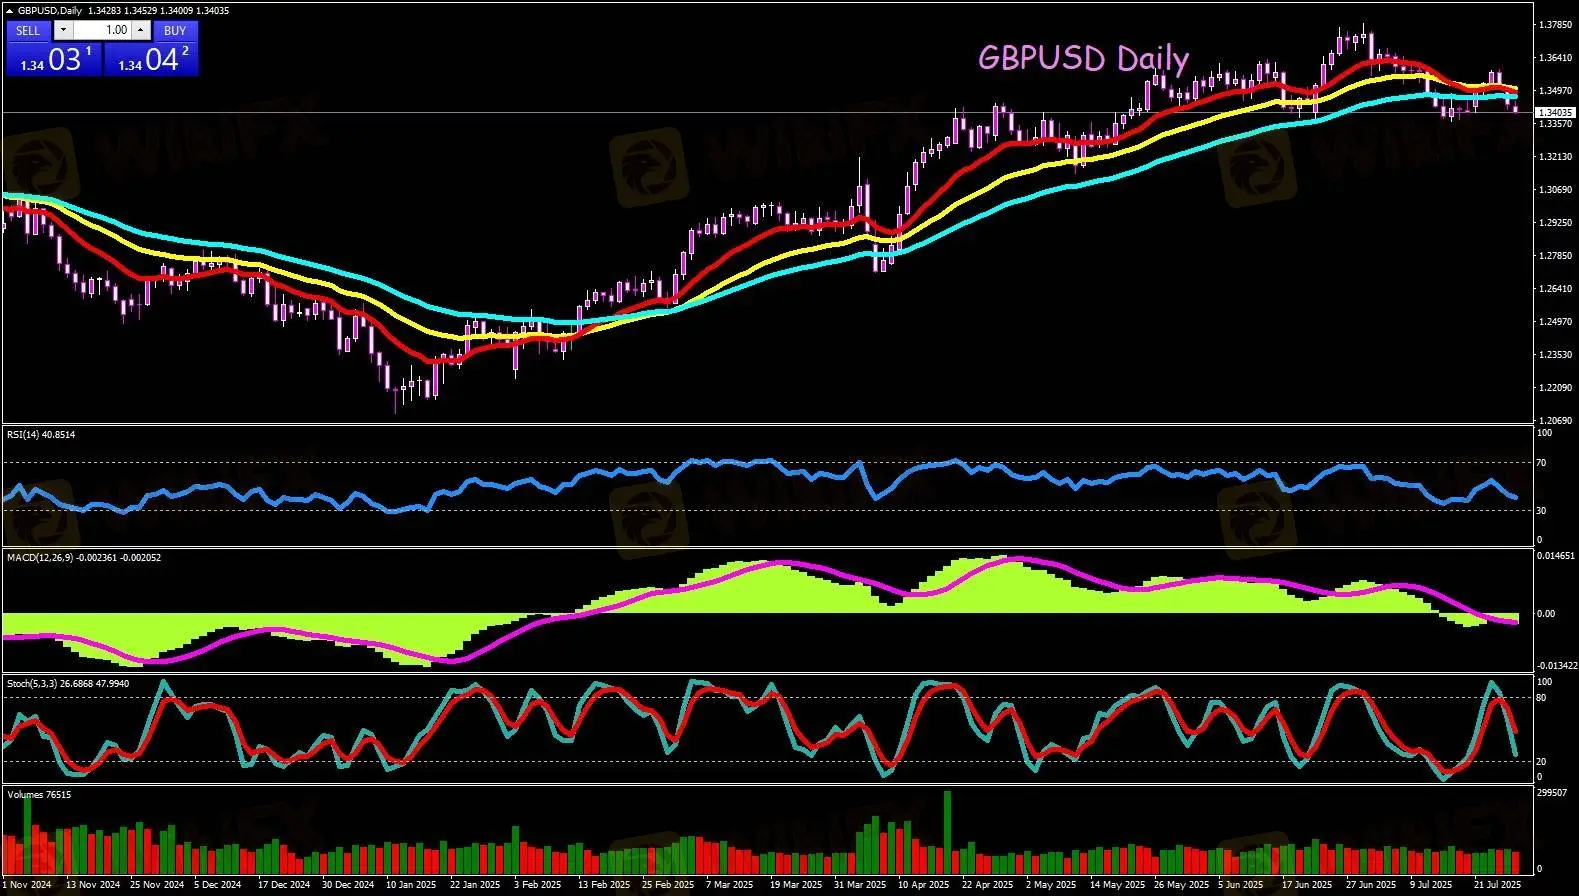Click the BUY button in the one-click trading panel
Screen dimensions: 1579x896
point(175,30)
